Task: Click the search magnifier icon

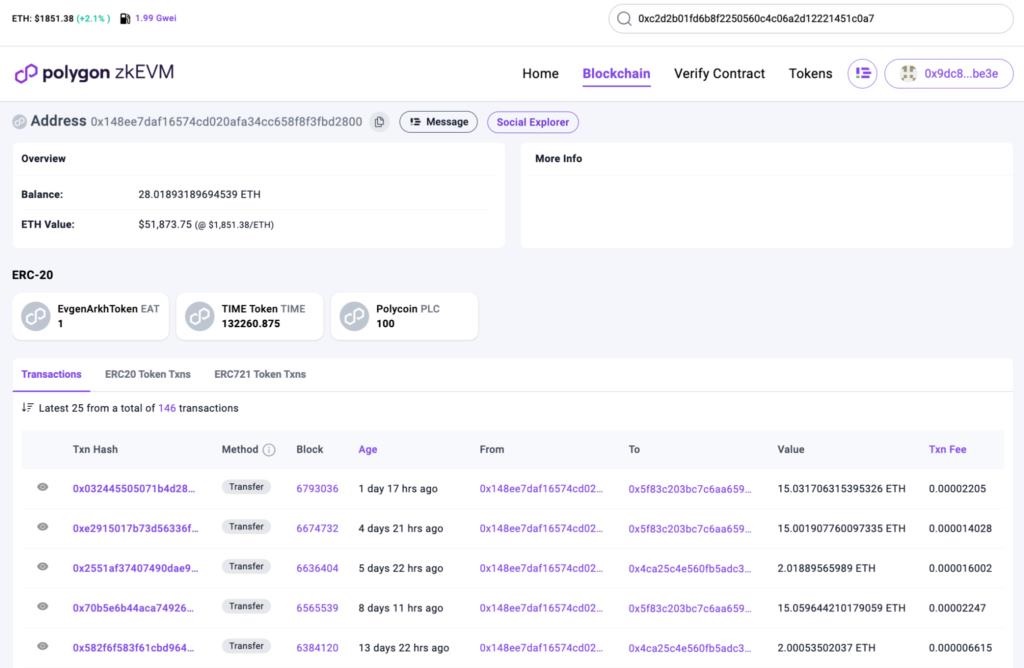Action: pos(624,18)
